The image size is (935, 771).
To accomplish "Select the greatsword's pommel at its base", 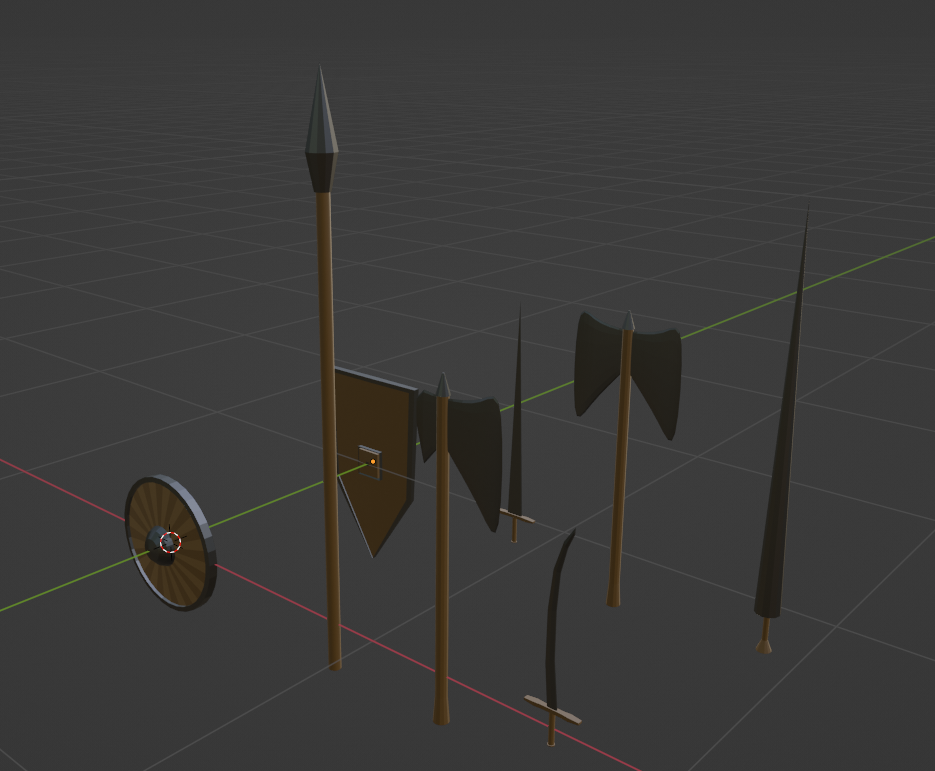I will coord(764,646).
